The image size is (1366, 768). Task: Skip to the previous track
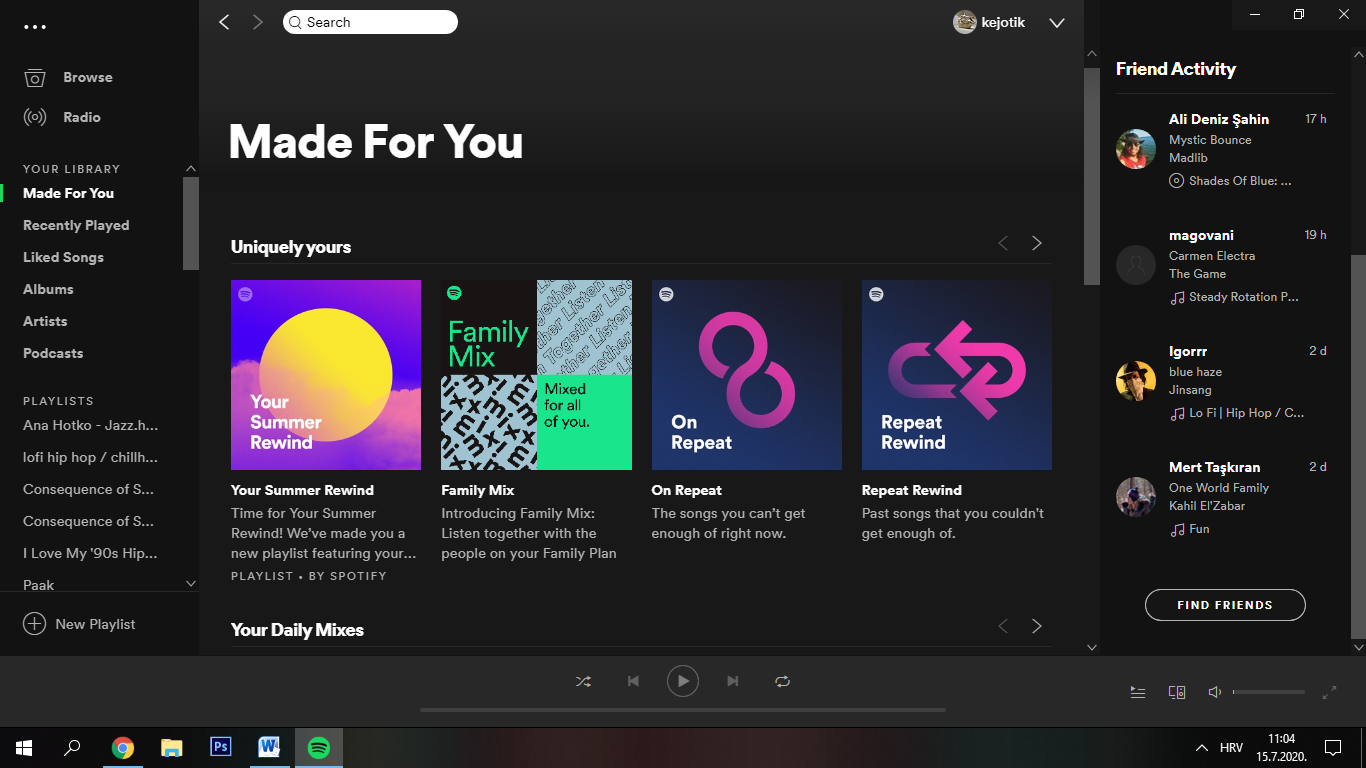633,681
